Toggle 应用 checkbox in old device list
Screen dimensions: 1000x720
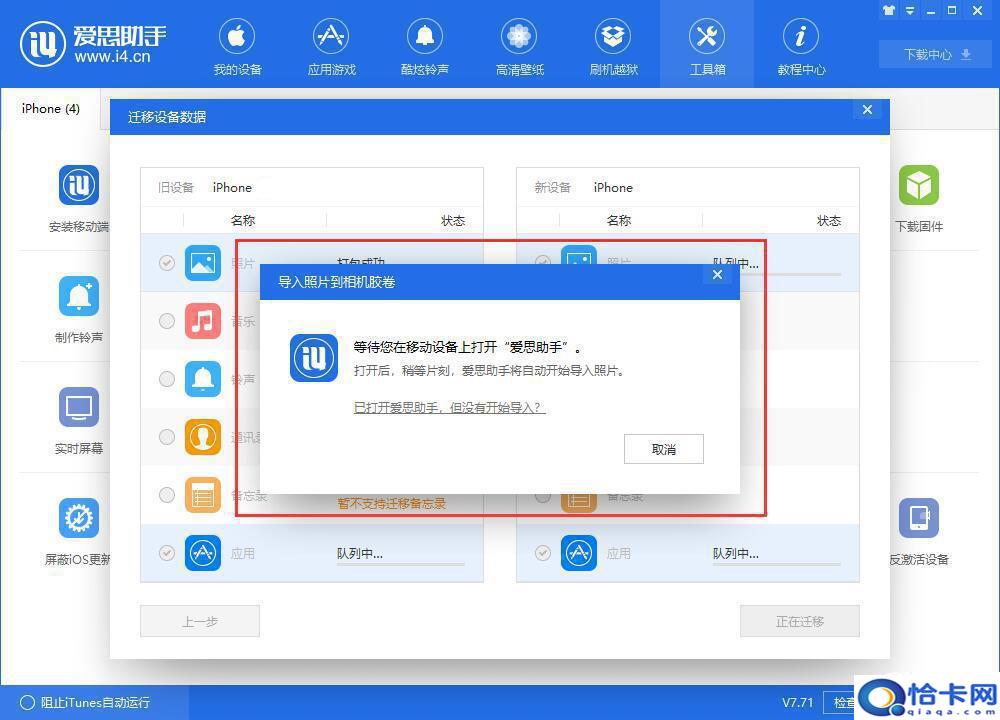(166, 553)
